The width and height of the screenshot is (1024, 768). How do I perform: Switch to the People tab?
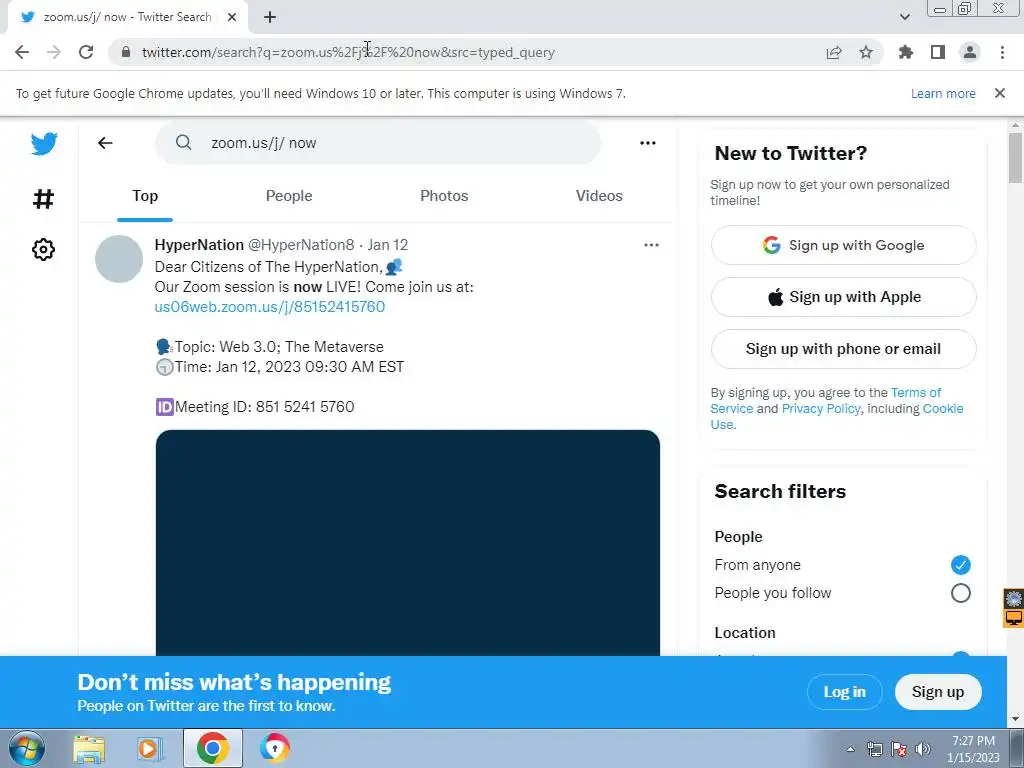[289, 196]
